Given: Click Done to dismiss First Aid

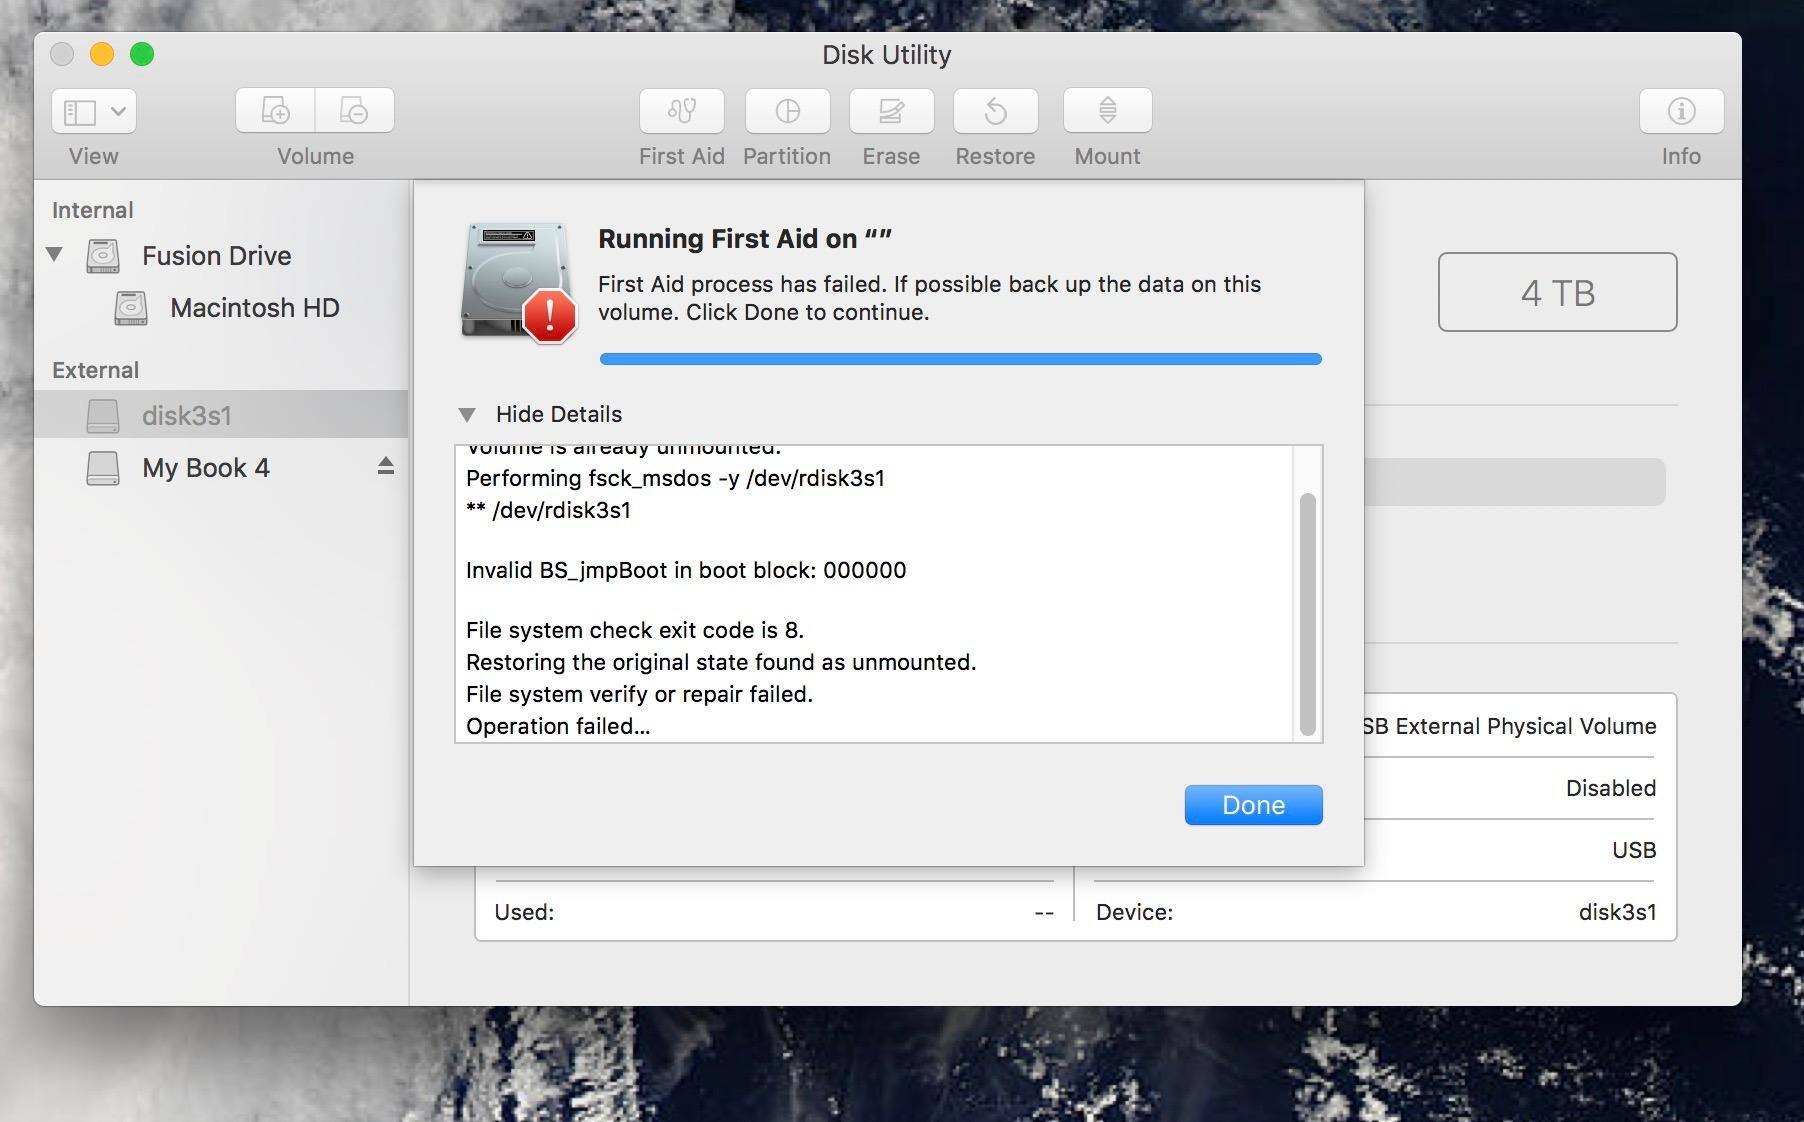Looking at the screenshot, I should [x=1254, y=805].
